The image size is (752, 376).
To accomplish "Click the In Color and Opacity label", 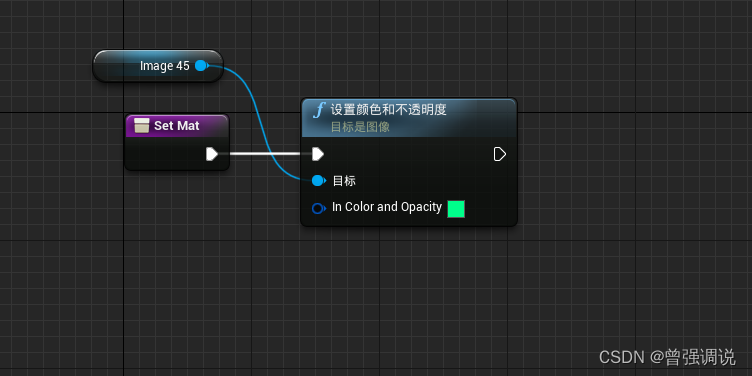I will click(387, 207).
